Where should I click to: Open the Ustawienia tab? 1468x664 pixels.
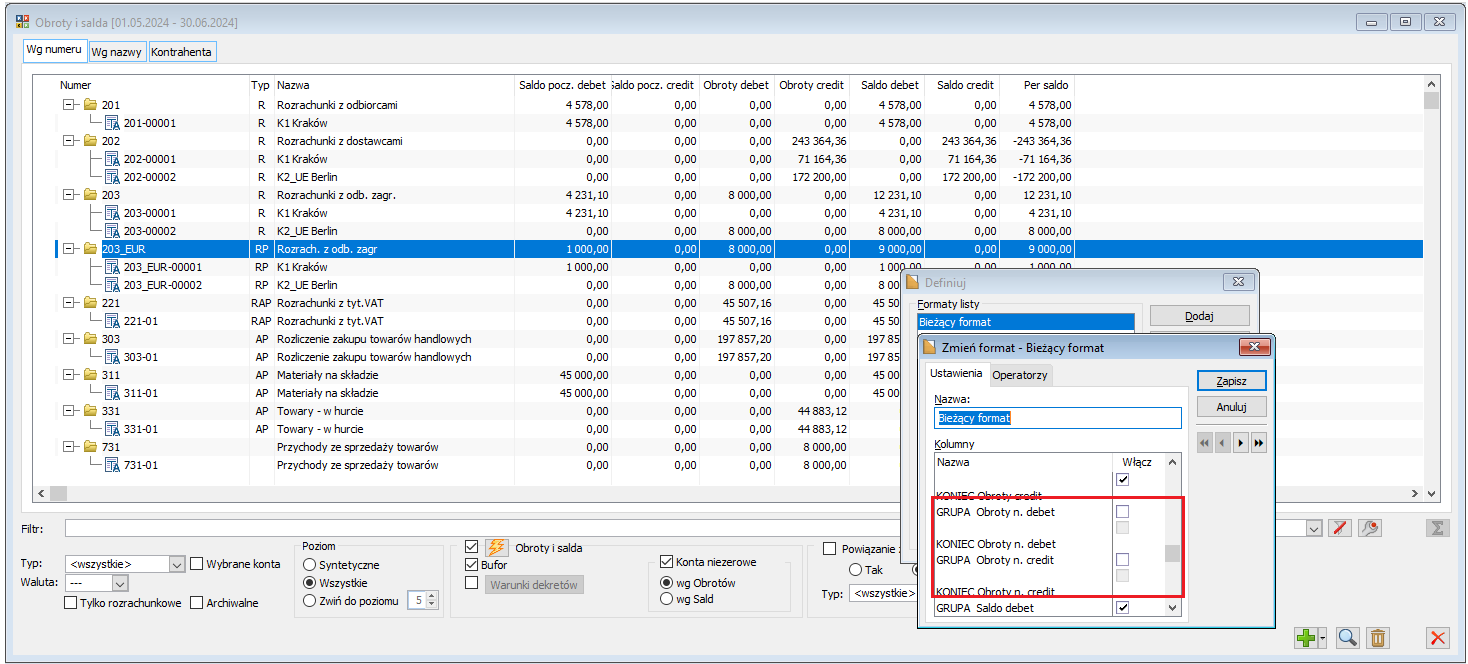pos(956,373)
